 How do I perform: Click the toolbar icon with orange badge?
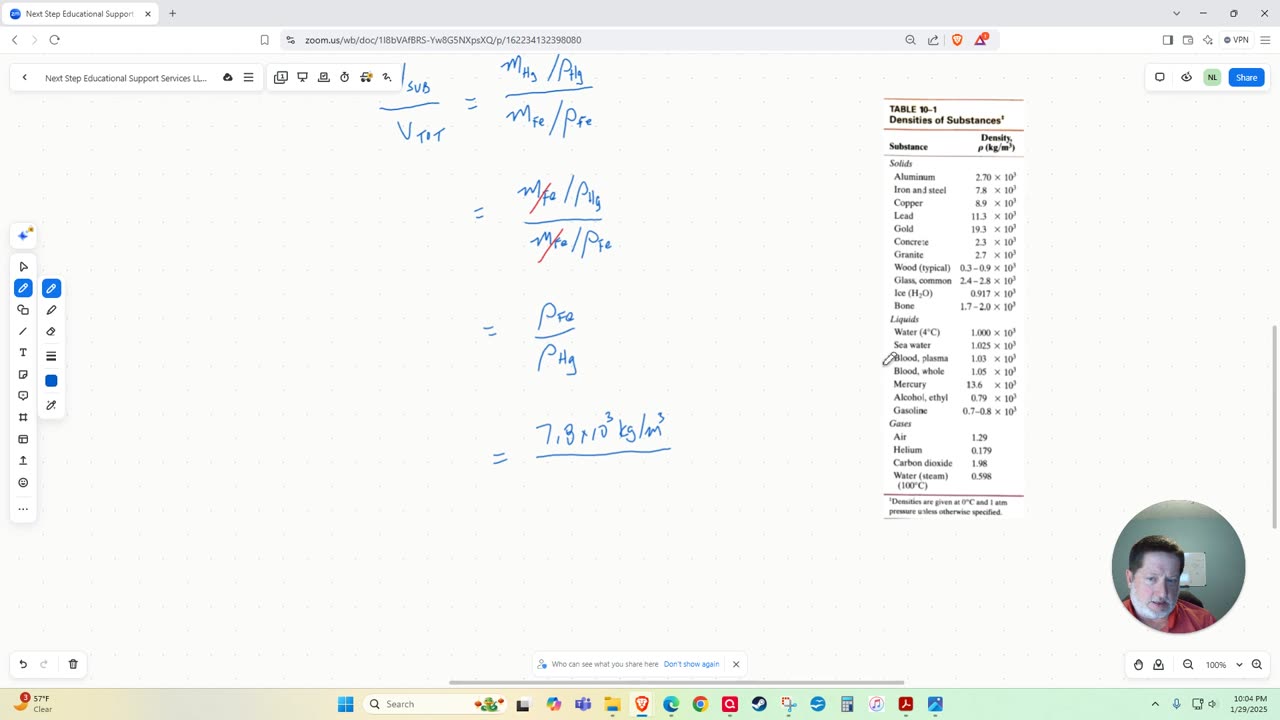366,77
